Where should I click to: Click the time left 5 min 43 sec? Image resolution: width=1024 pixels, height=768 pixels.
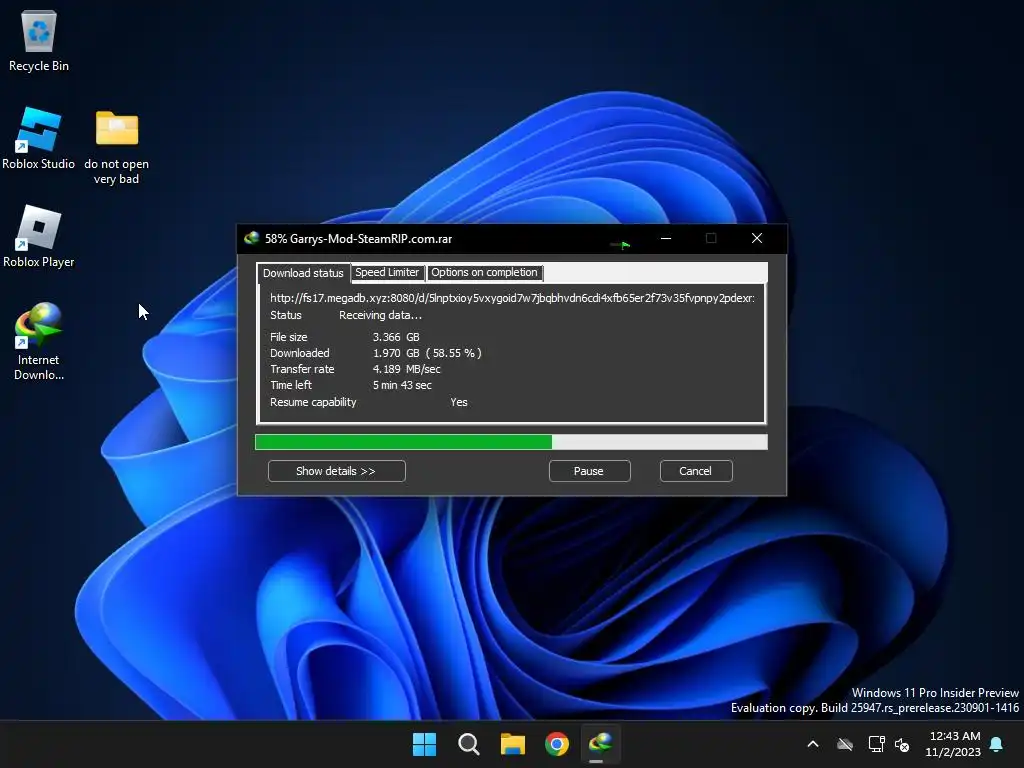402,385
